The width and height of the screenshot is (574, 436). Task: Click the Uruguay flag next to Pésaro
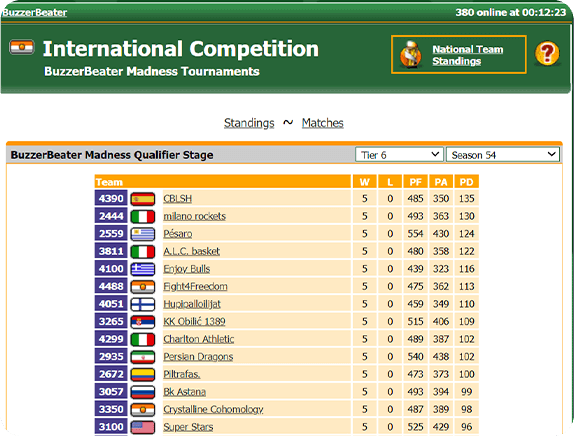(x=143, y=234)
